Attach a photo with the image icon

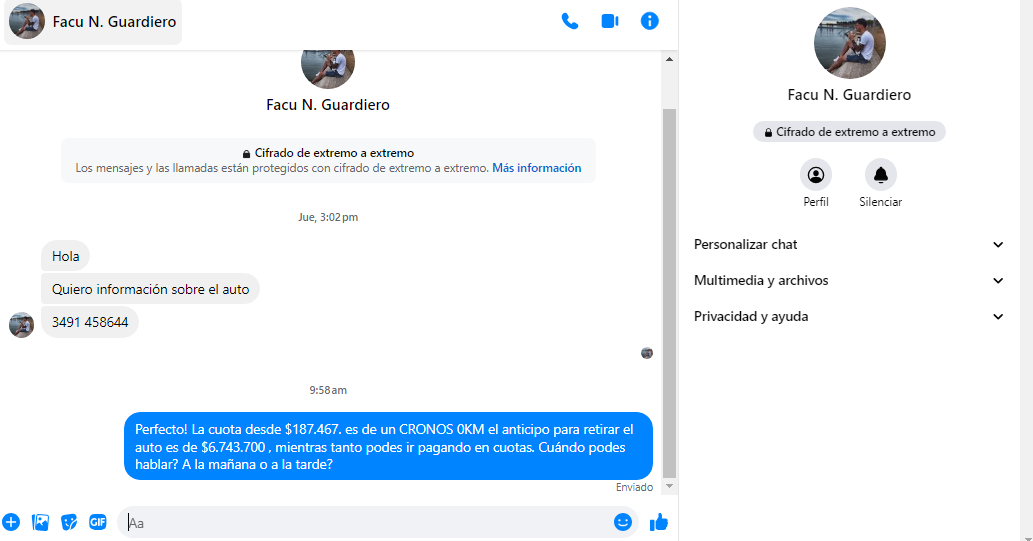40,522
